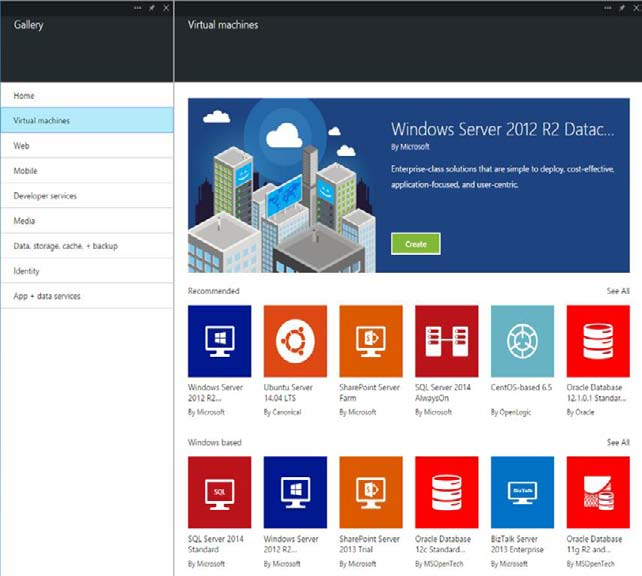Screen dimensions: 642x576
Task: Select Web in the Gallery sidebar
Action: tap(21, 146)
